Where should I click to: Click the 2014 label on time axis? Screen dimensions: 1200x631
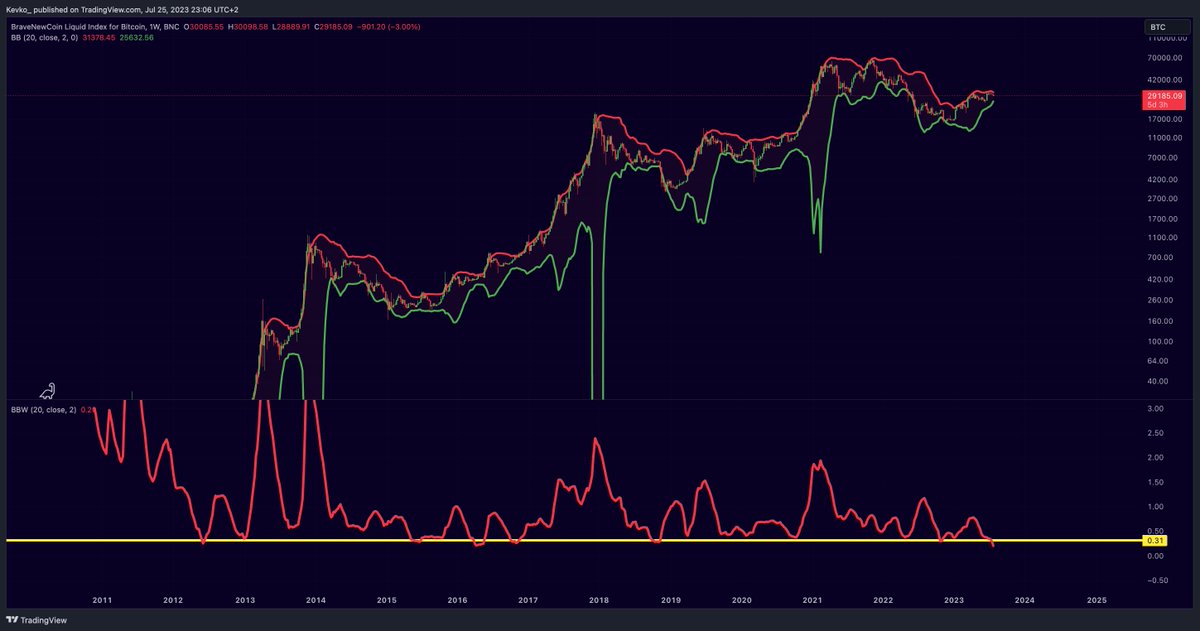tap(316, 600)
